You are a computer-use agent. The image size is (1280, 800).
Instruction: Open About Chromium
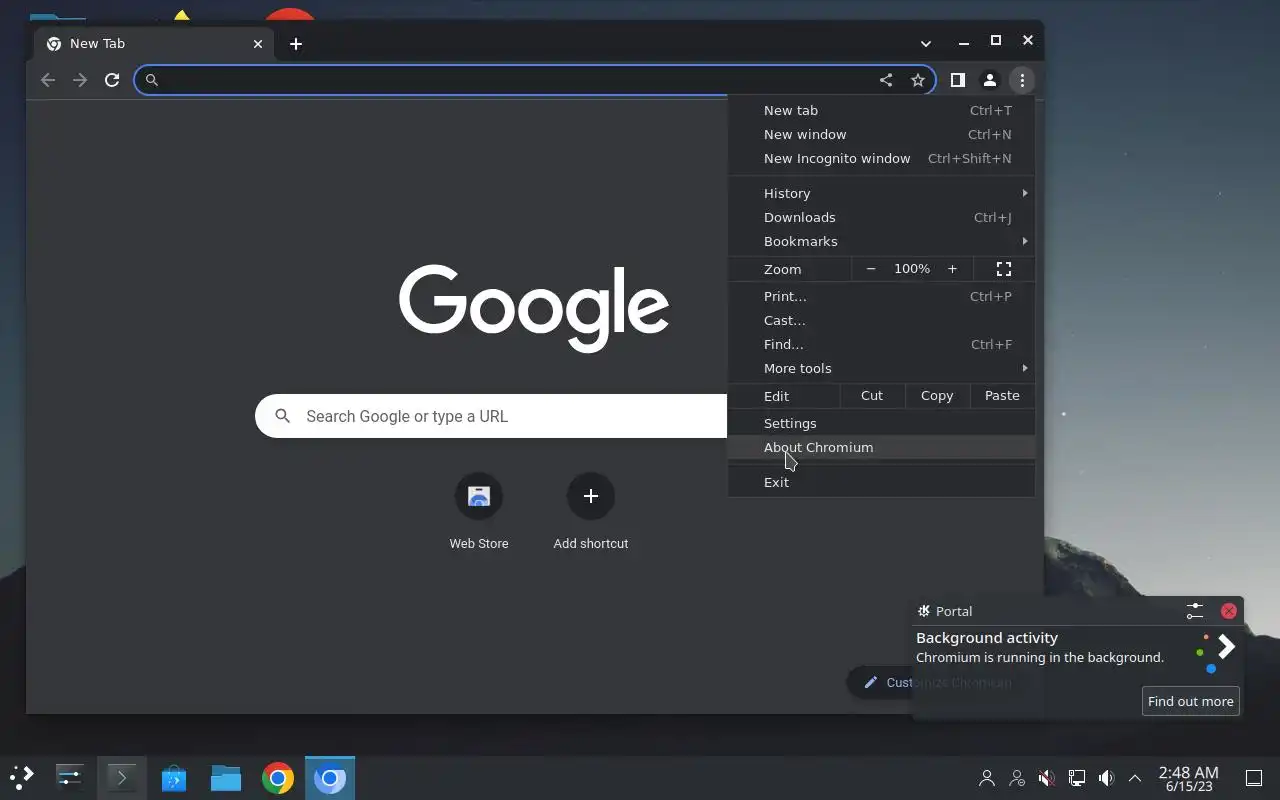pyautogui.click(x=881, y=447)
